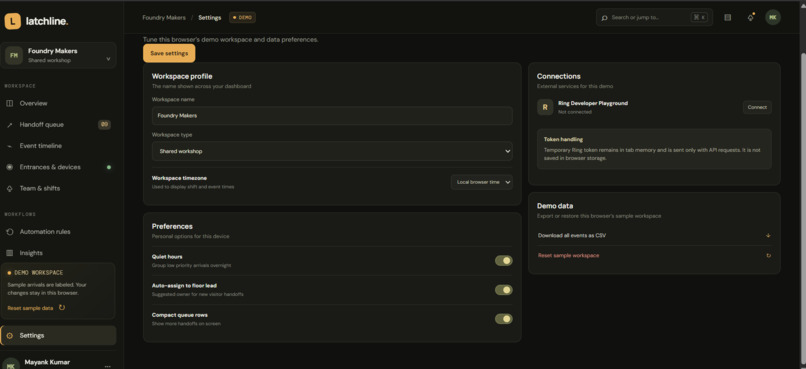The width and height of the screenshot is (806, 369).
Task: Toggle the Compact queue rows switch
Action: 504,319
